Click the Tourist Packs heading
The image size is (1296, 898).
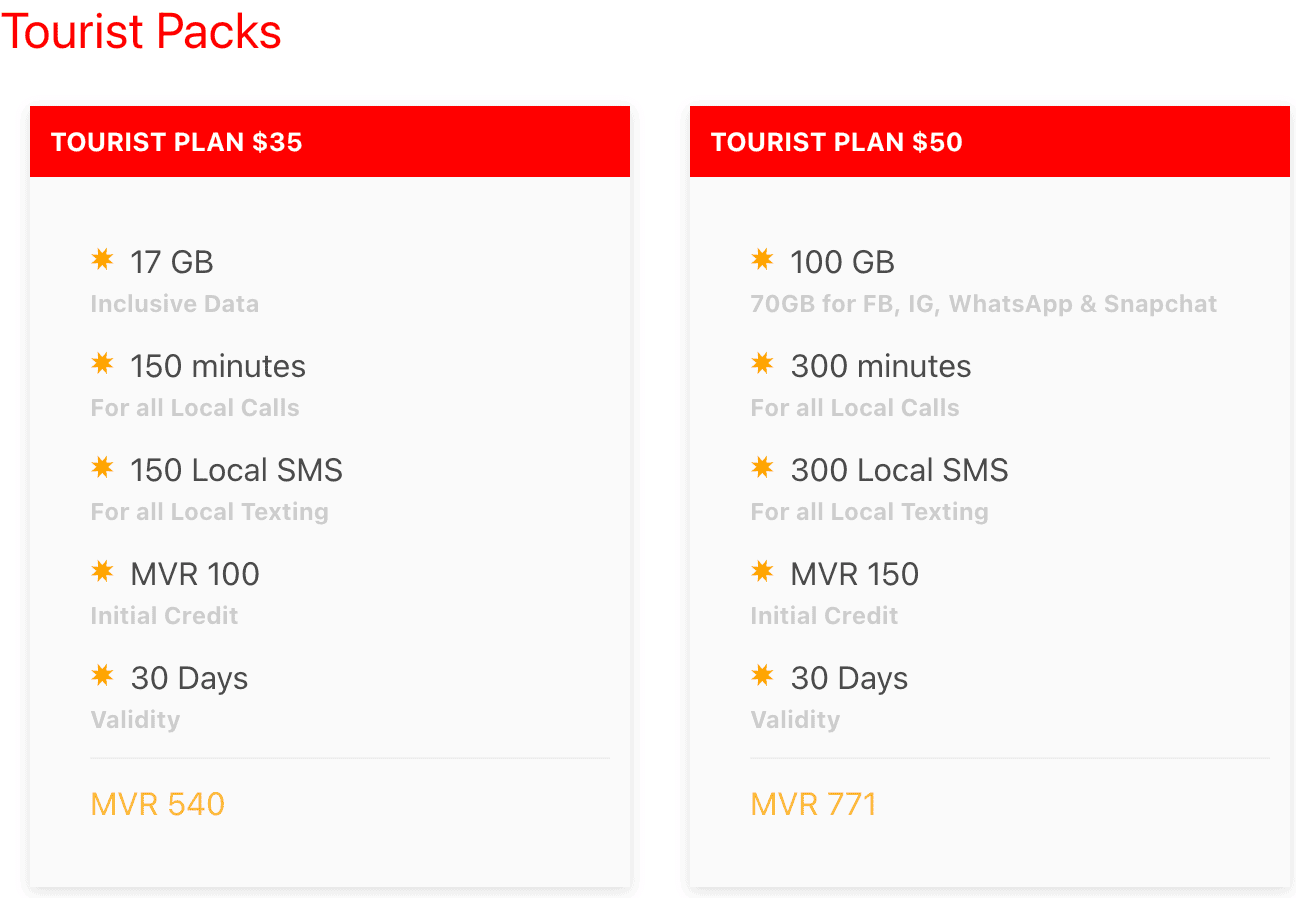pos(141,32)
